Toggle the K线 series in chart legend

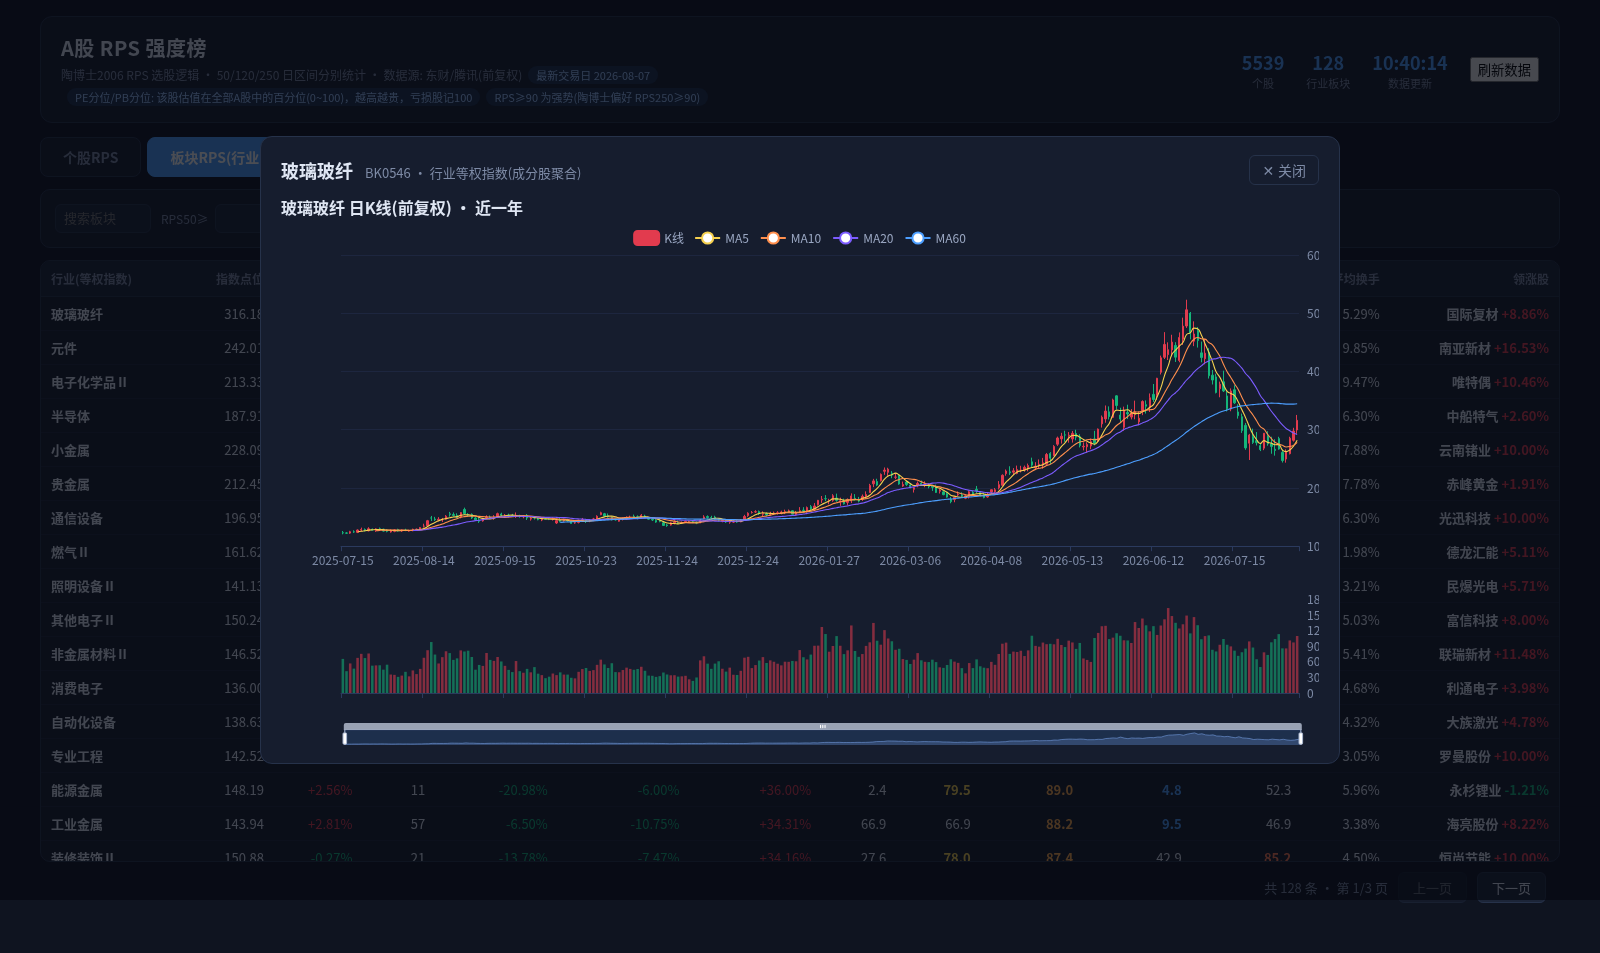tap(659, 239)
